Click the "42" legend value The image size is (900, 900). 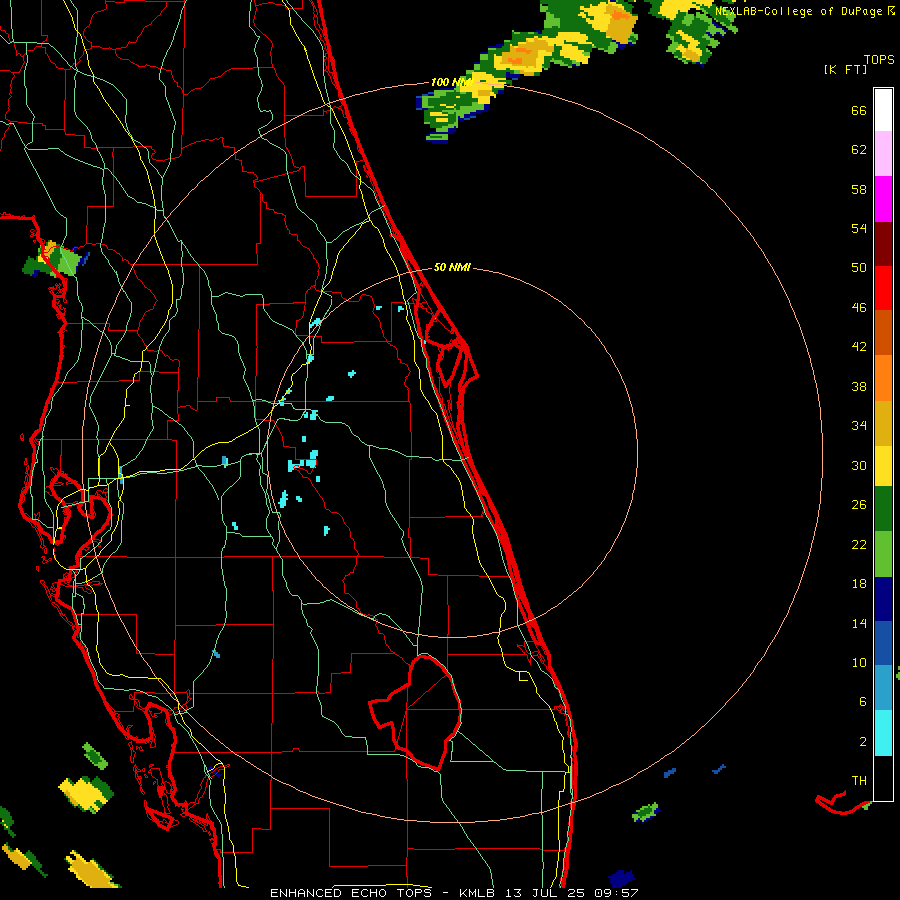tap(859, 346)
